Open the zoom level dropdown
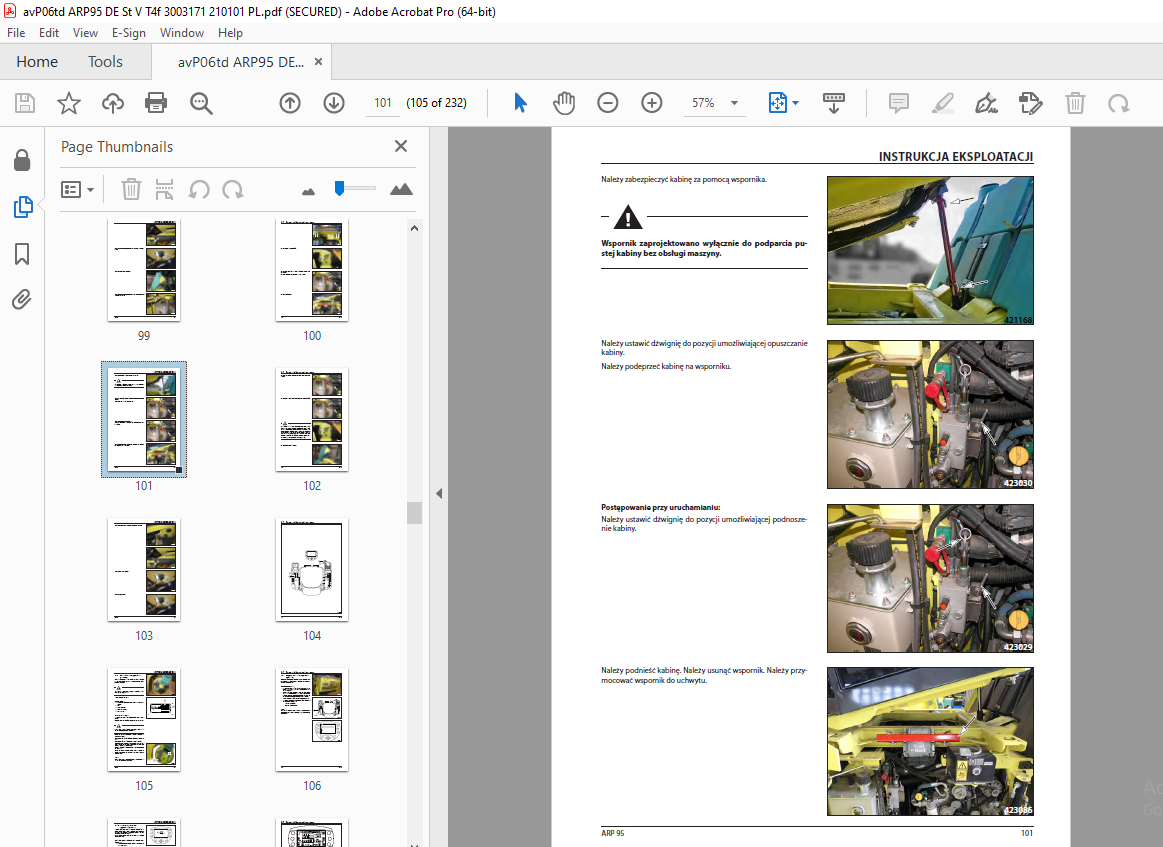This screenshot has height=847, width=1163. [734, 103]
